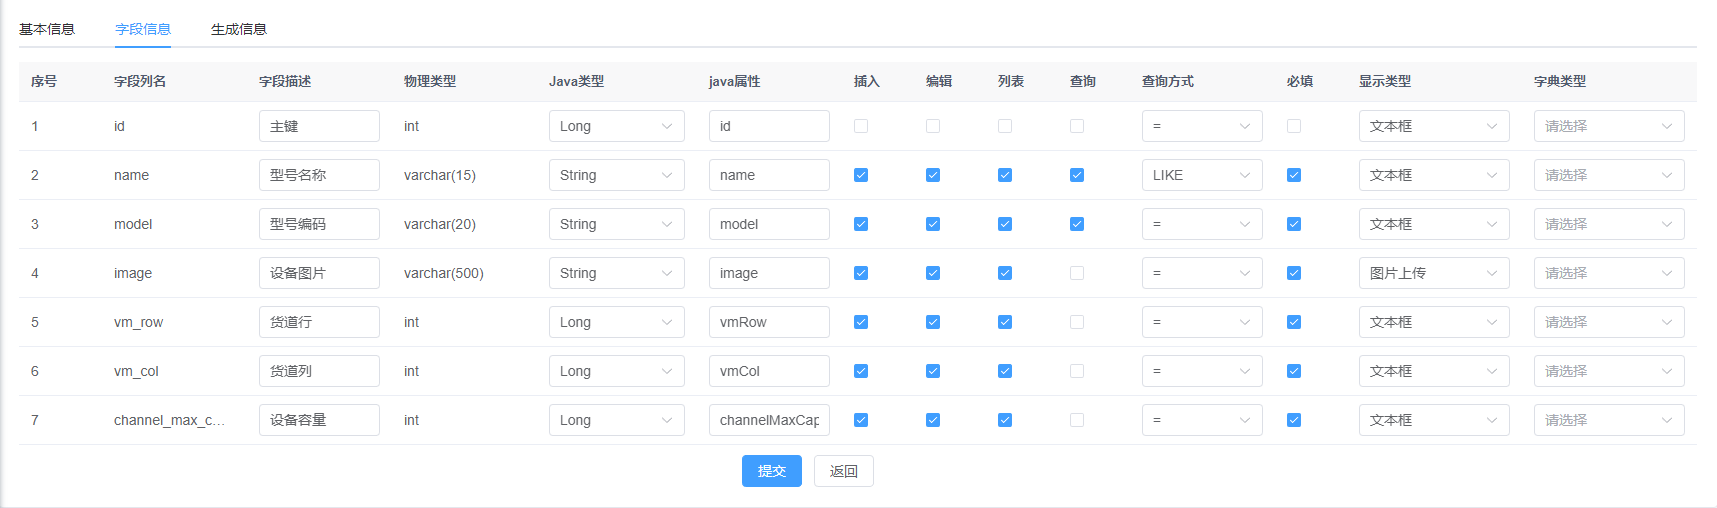
Task: Tick the 必填 checkbox for id row
Action: [1294, 126]
